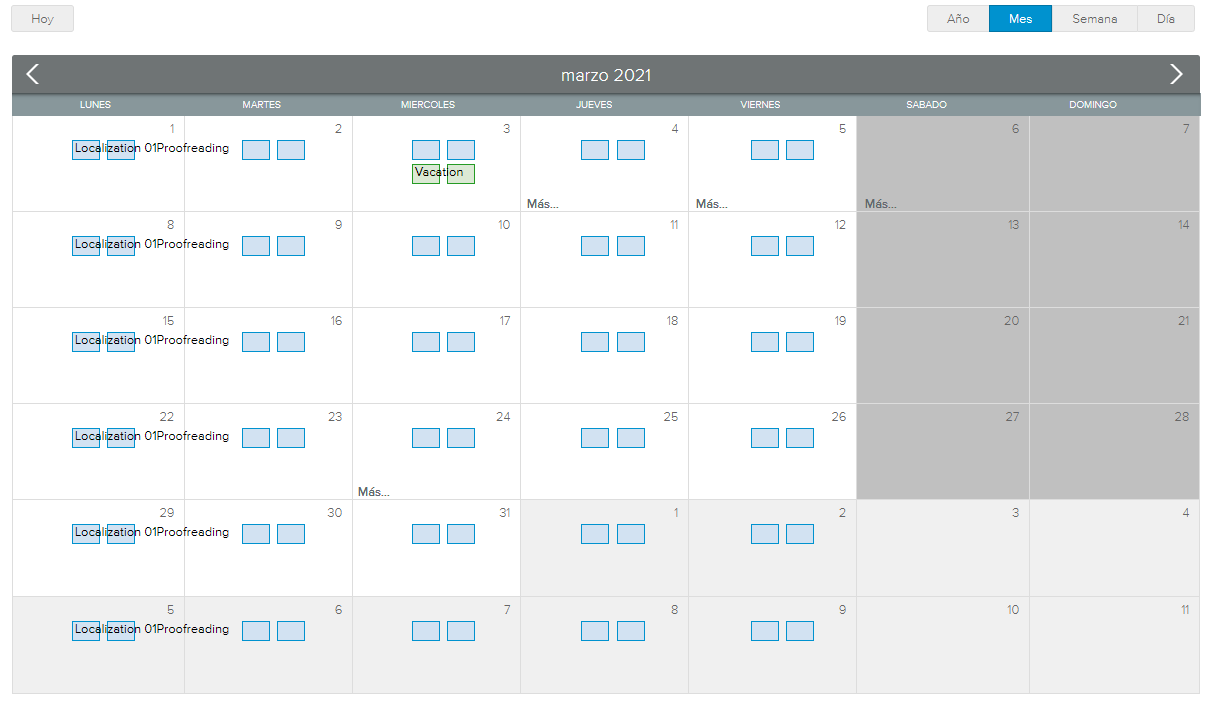Open Localization 01Proofreading event on March 29

151,533
